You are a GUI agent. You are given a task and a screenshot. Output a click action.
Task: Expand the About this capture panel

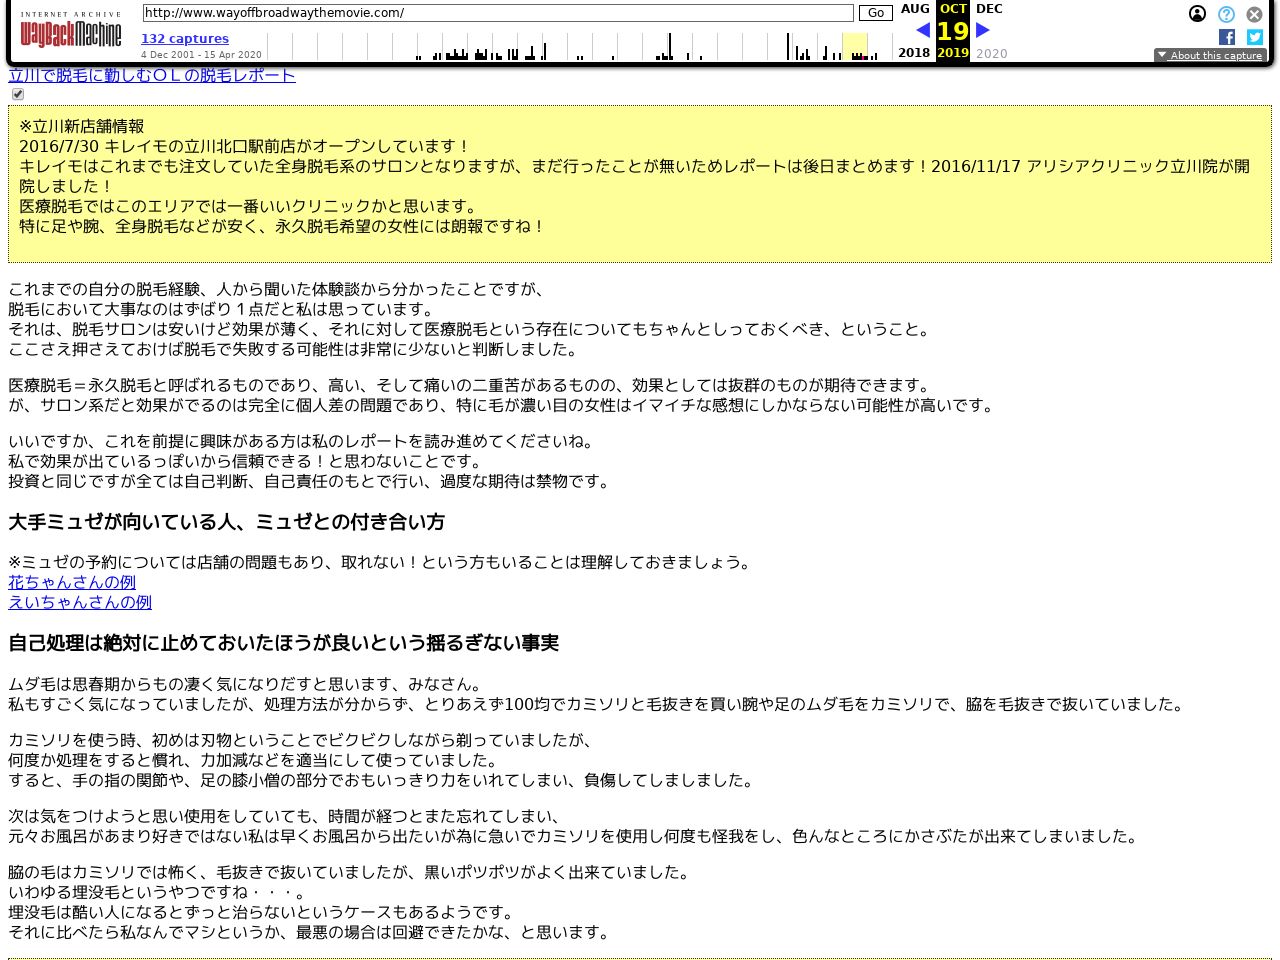coord(1210,56)
